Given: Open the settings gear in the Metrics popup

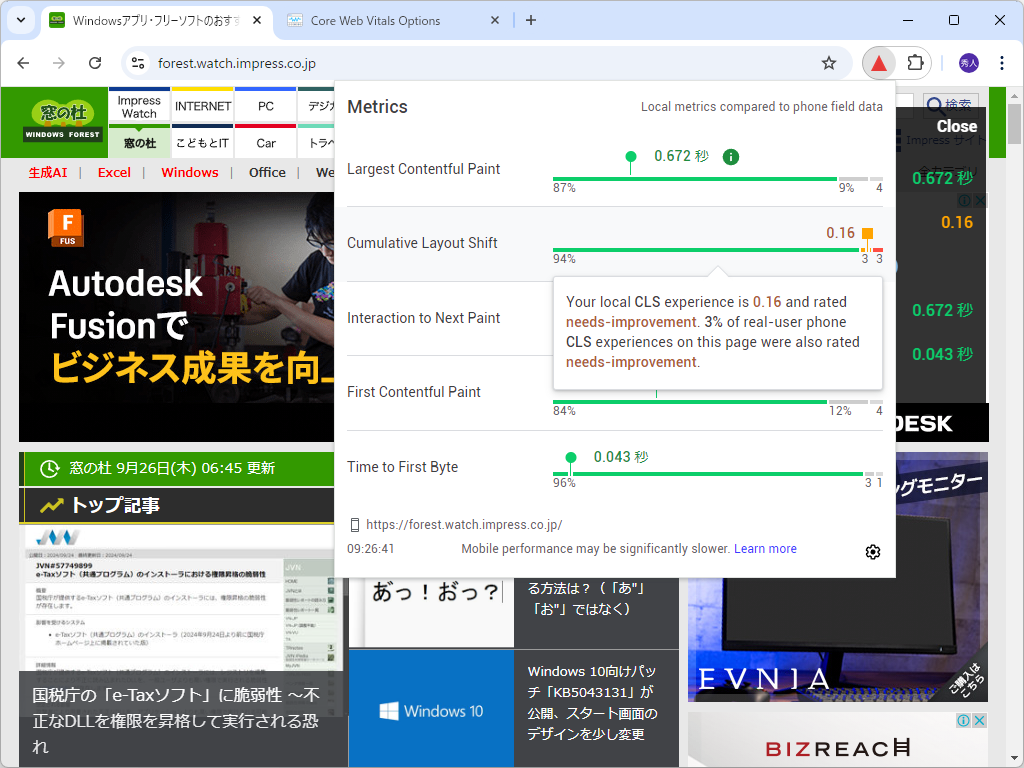Looking at the screenshot, I should click(872, 551).
